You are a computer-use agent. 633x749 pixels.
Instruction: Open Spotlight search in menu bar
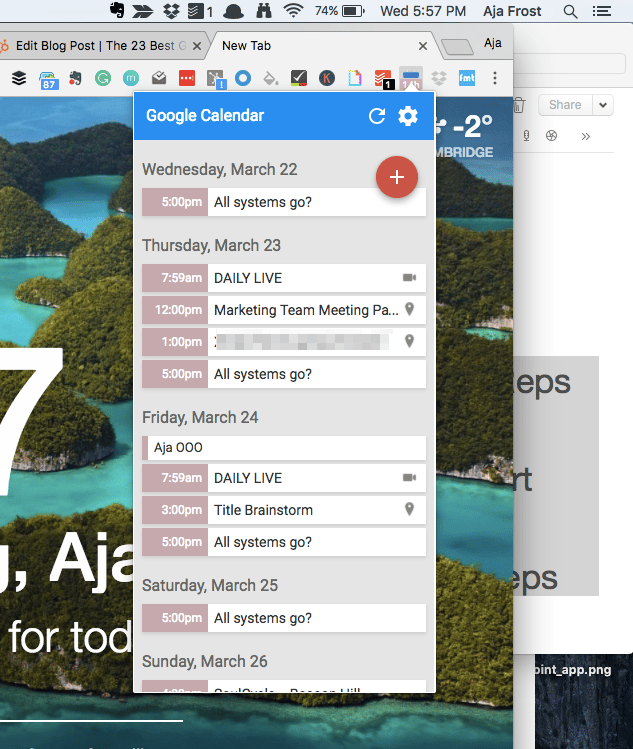click(x=570, y=12)
